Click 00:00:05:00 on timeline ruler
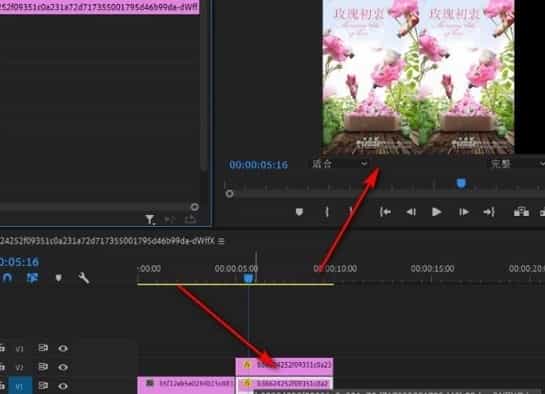Screen dimensions: 545x394 (x=236, y=268)
